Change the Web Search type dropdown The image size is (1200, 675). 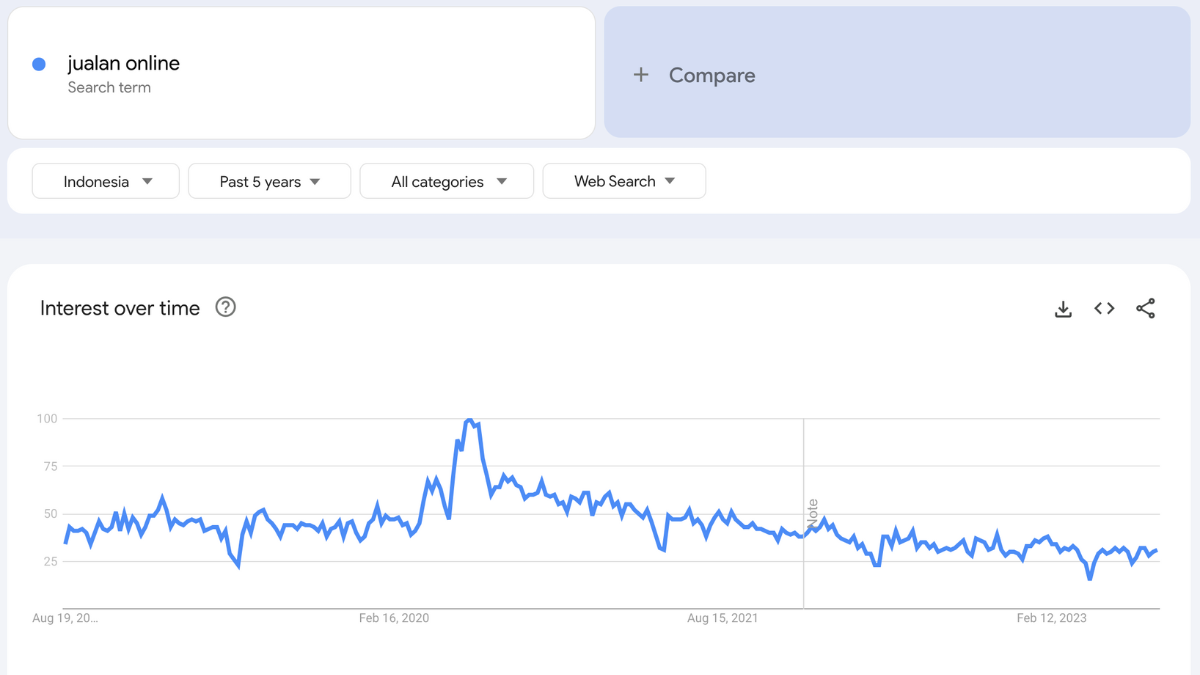pos(624,181)
